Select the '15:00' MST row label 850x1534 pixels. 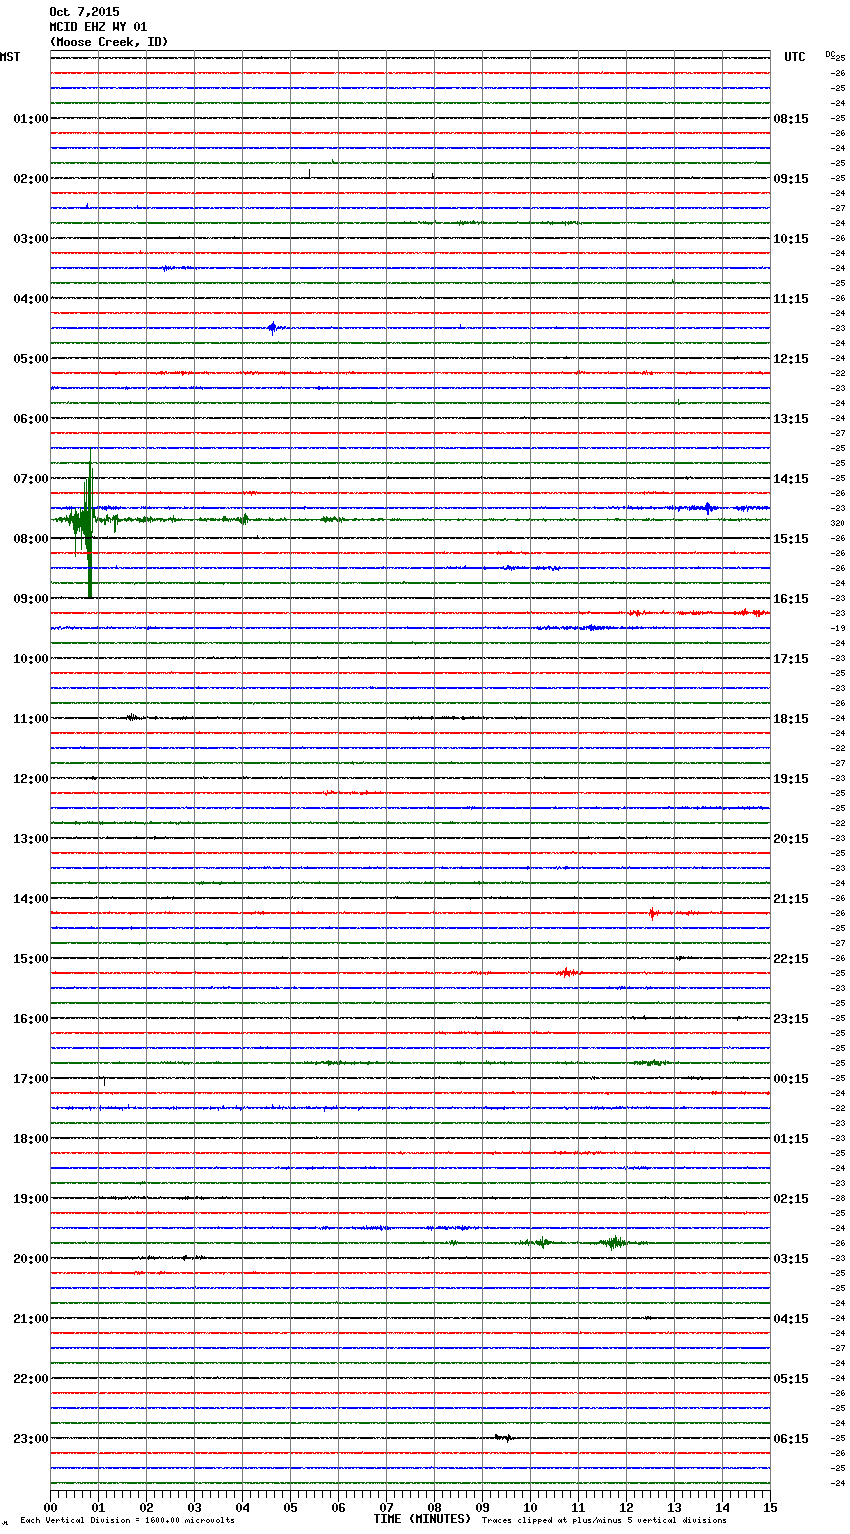click(x=31, y=958)
